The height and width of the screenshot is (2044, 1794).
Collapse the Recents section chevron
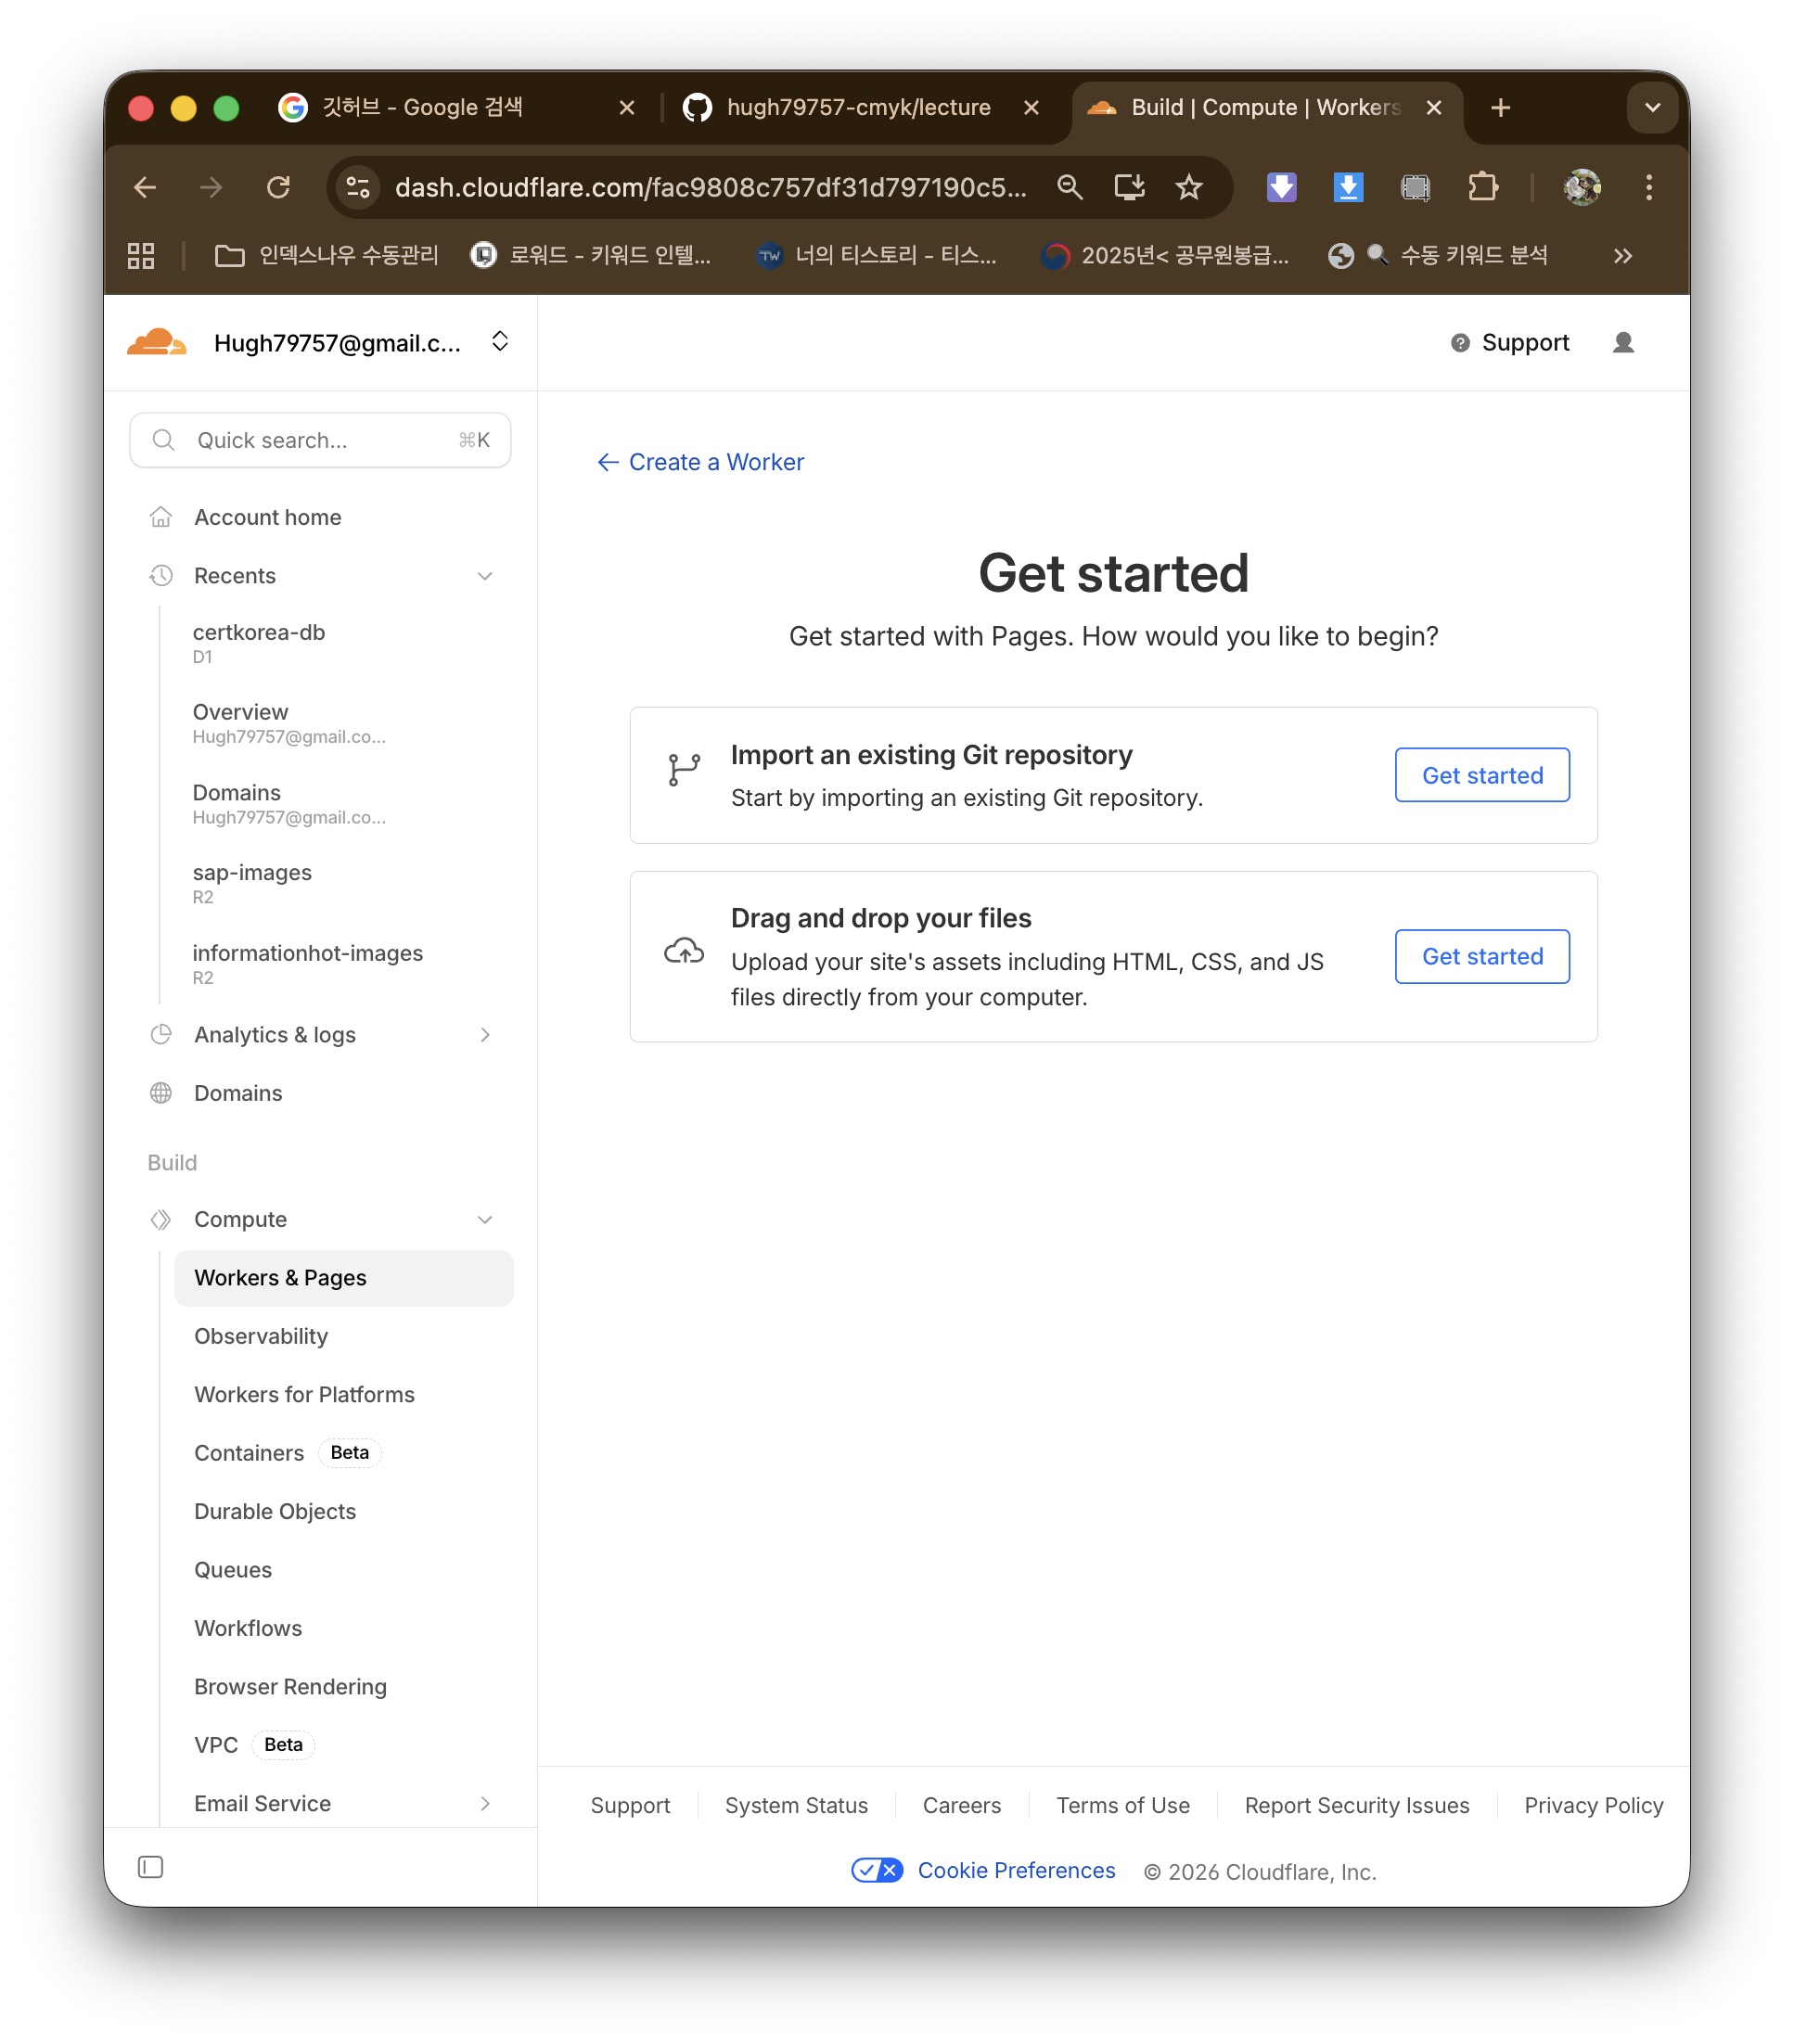(x=485, y=576)
